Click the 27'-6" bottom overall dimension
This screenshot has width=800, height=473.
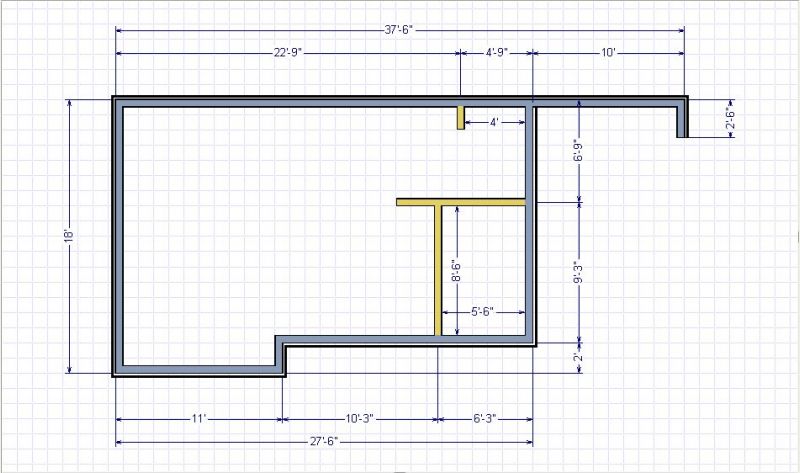click(324, 441)
